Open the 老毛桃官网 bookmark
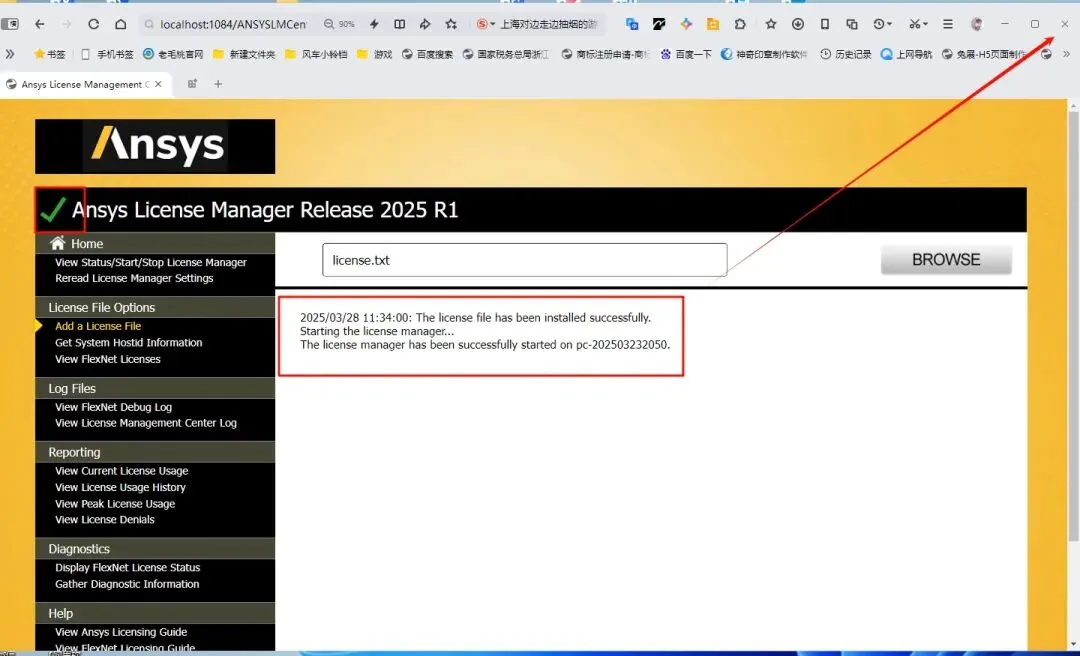Image resolution: width=1080 pixels, height=656 pixels. click(173, 54)
